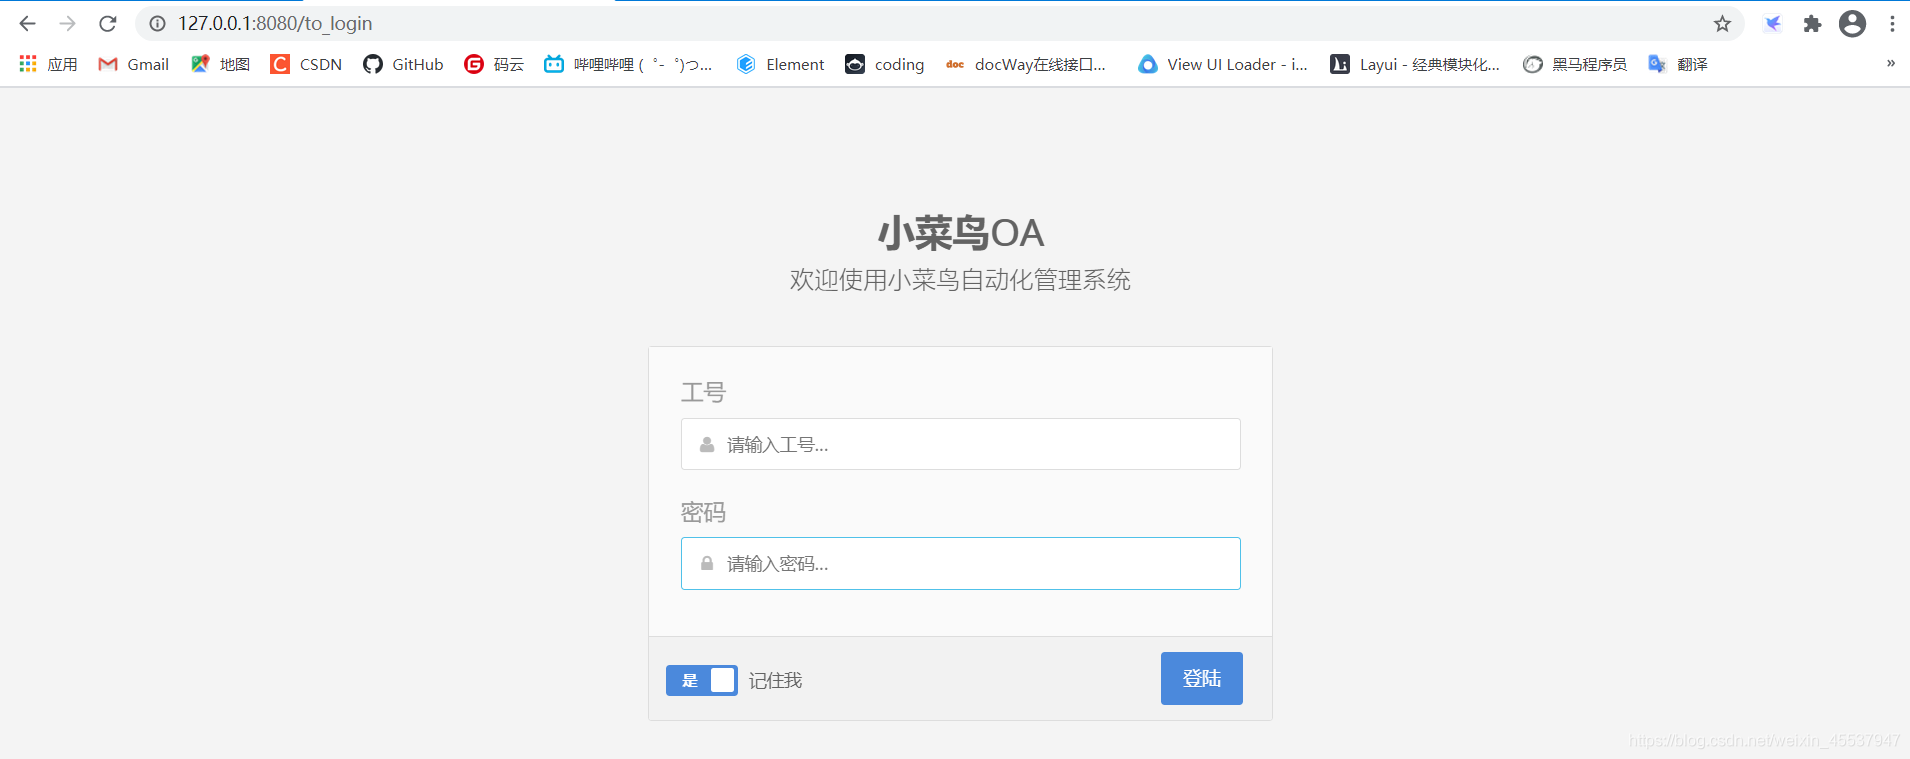Click the browser back arrow
The height and width of the screenshot is (759, 1910).
(28, 23)
